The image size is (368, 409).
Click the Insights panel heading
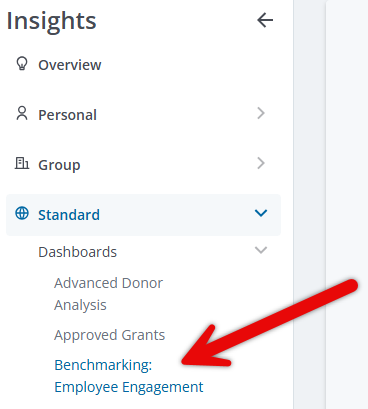pyautogui.click(x=51, y=21)
